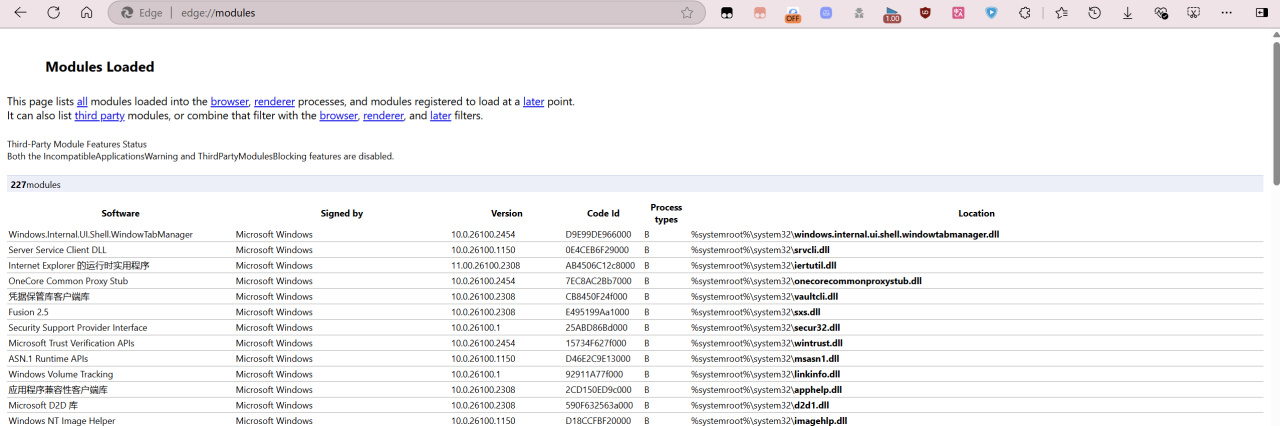Click the 'Modules Loaded' heading
Screen dimensions: 1280x426
[100, 67]
